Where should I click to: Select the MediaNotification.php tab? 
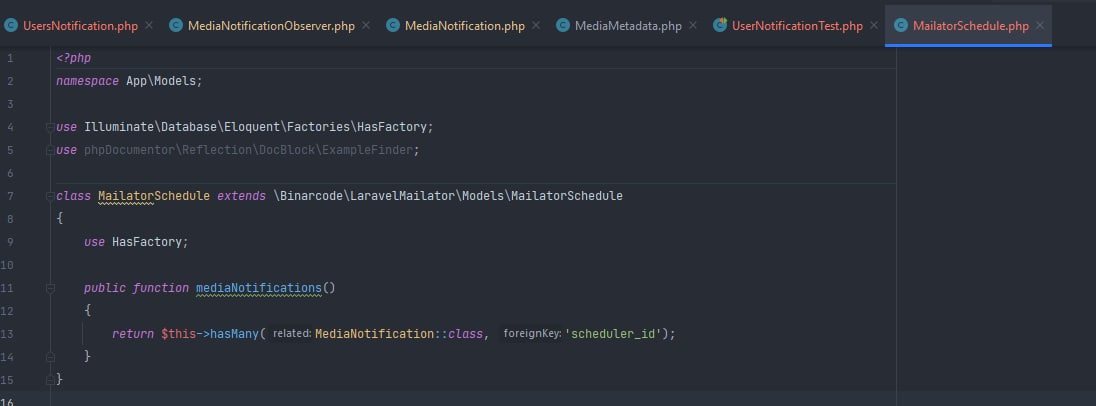tap(465, 26)
